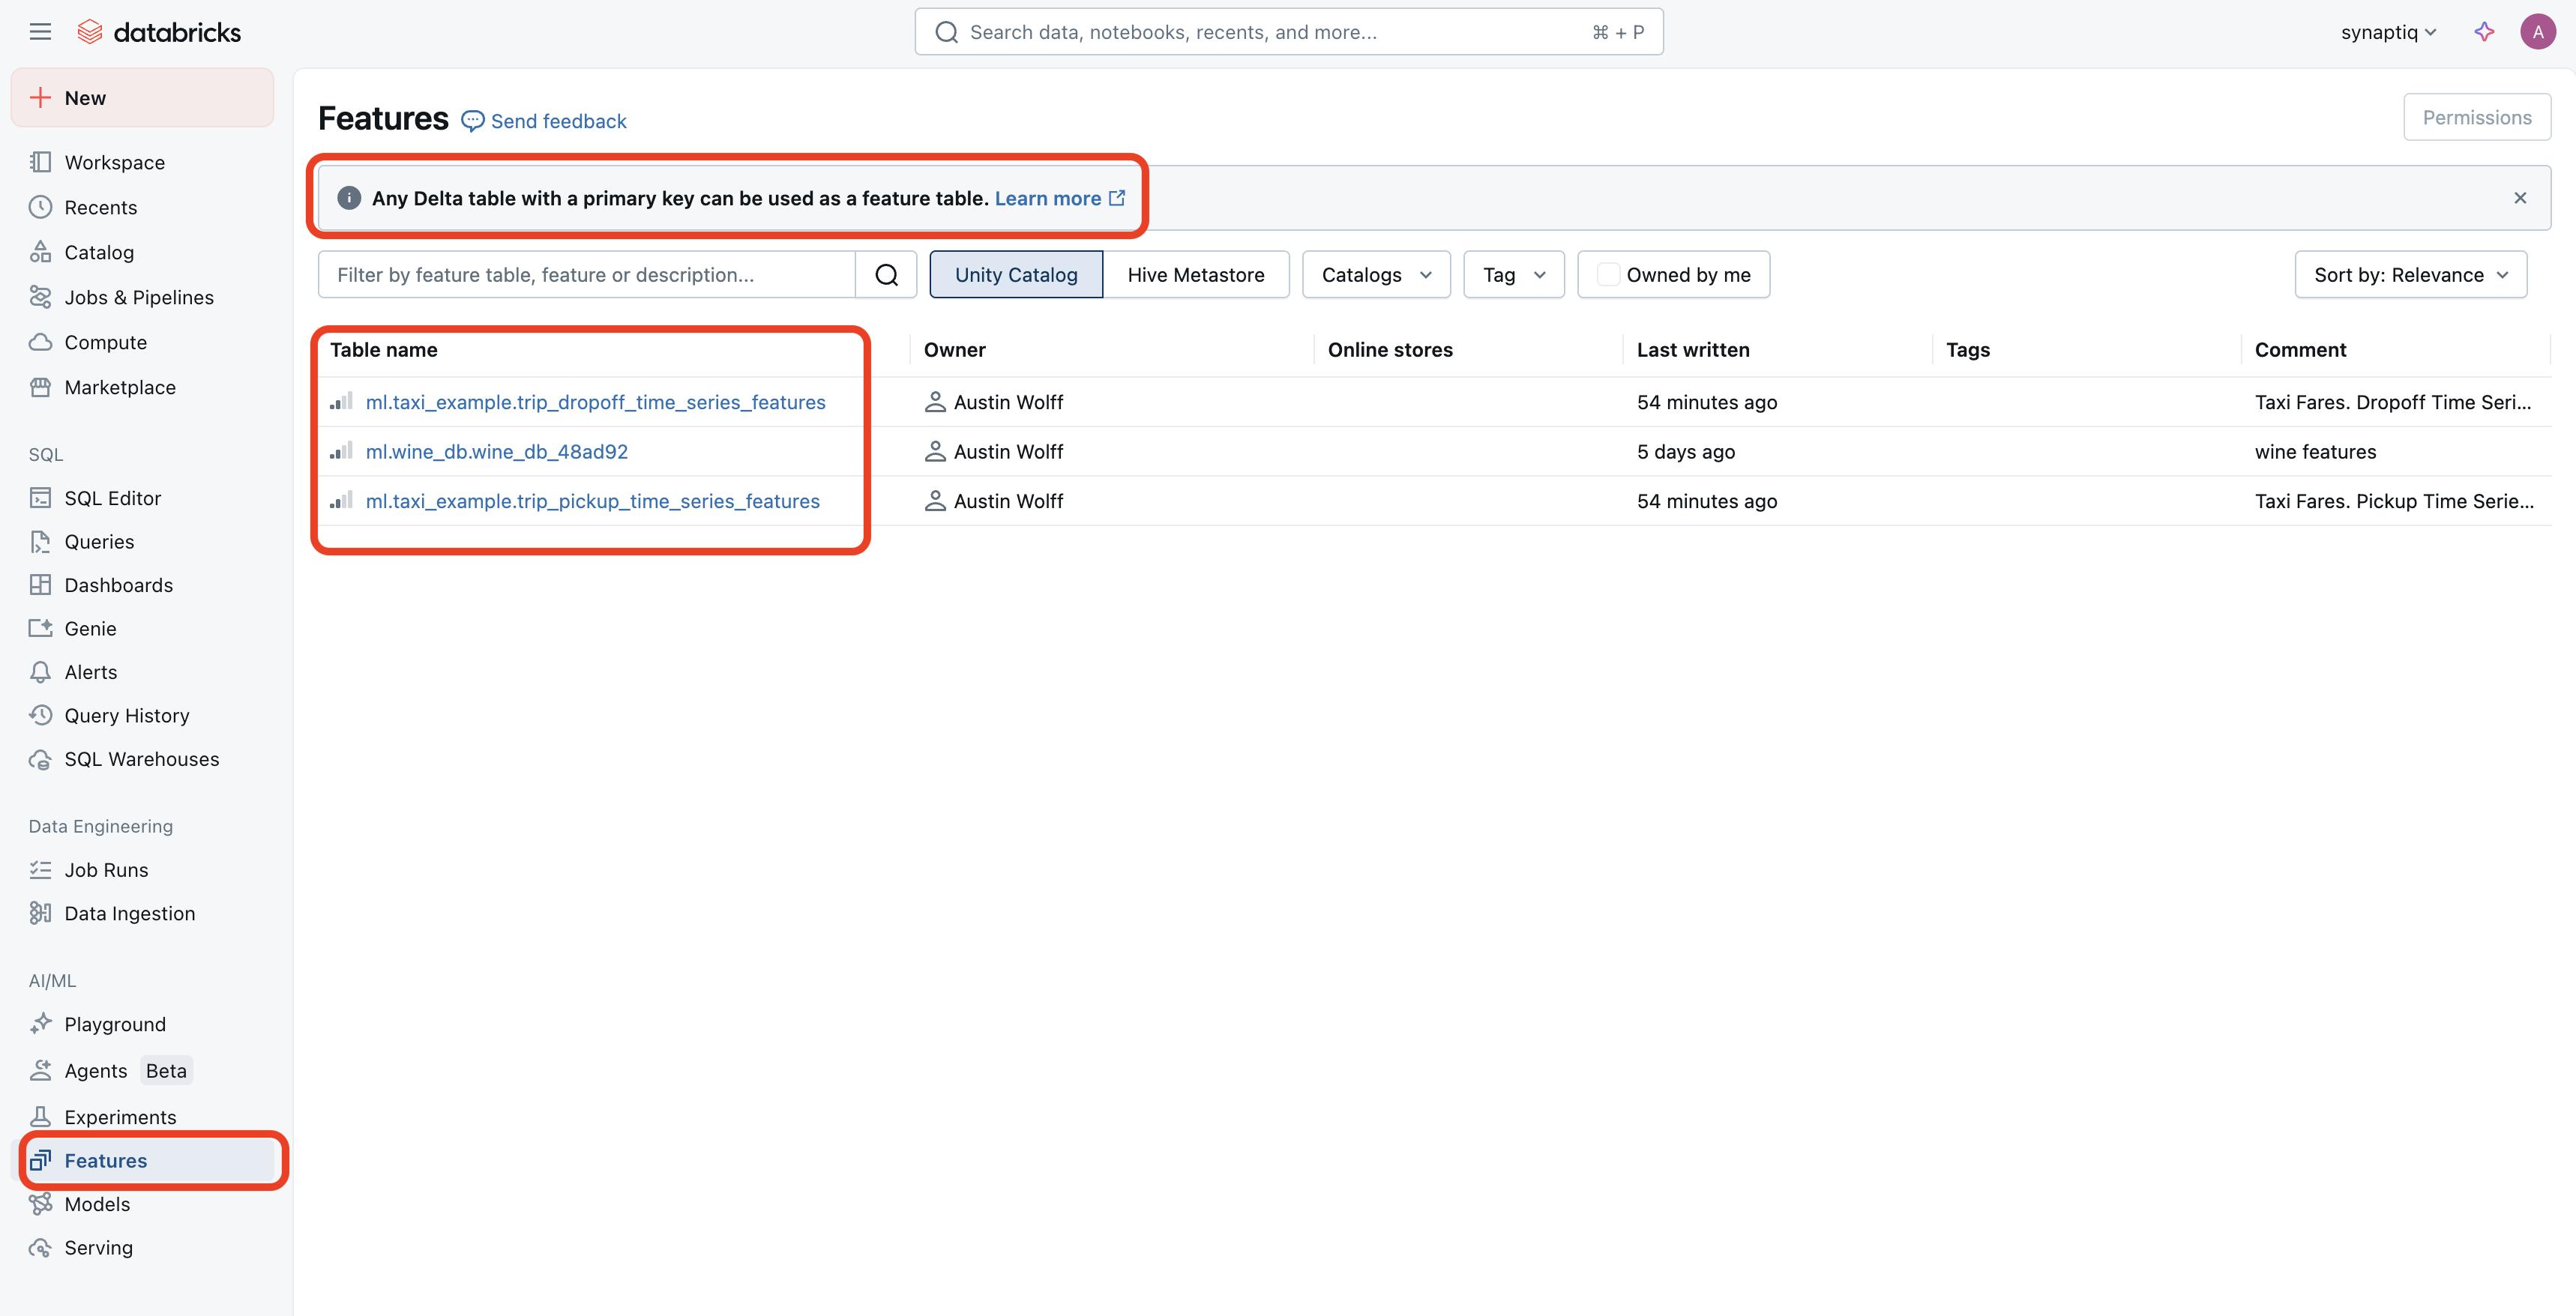Switch to Hive Metastore toggle
2576x1316 pixels.
coord(1195,275)
